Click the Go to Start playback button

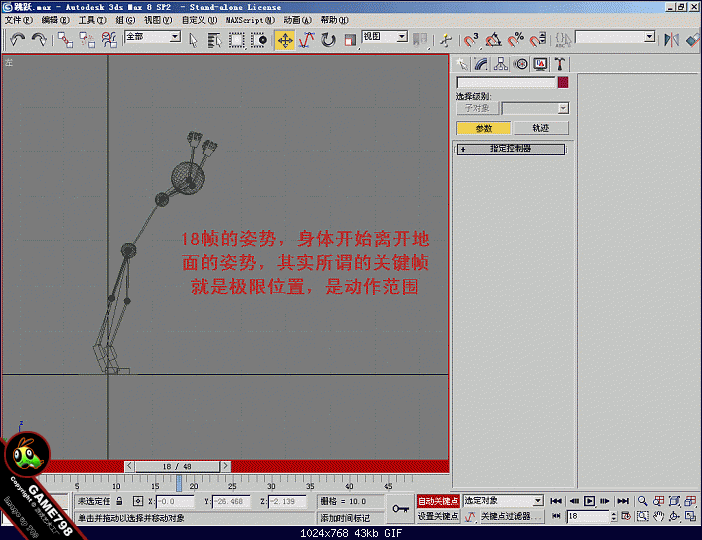(556, 501)
